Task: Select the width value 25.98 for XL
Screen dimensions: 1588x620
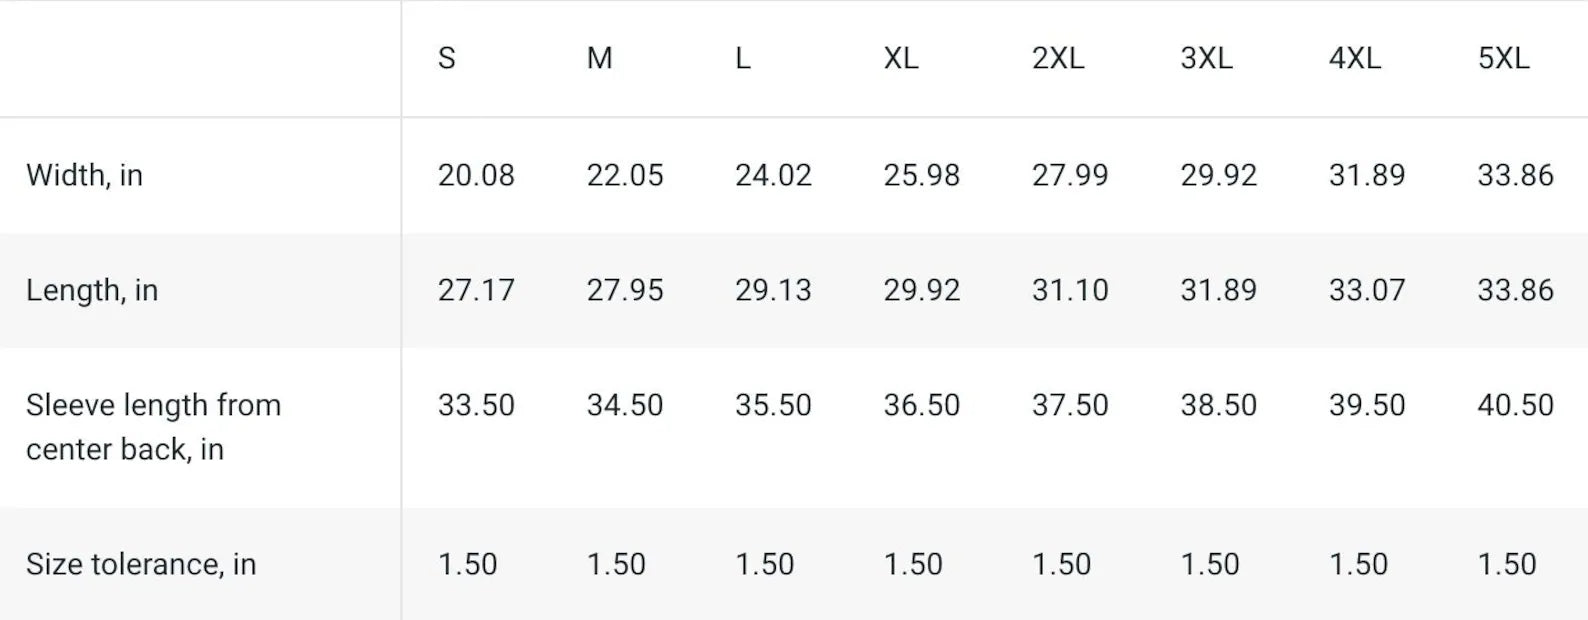Action: click(921, 175)
